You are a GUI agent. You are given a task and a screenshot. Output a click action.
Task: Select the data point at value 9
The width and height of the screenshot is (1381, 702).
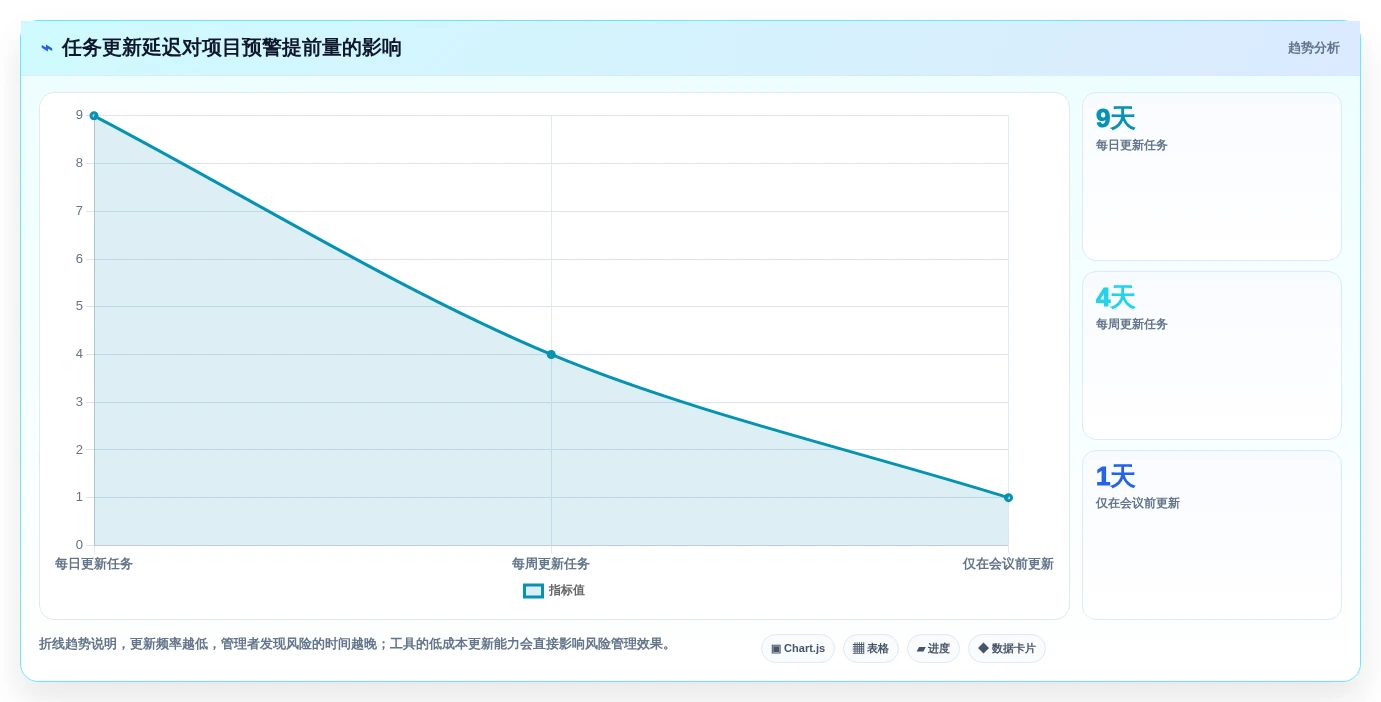point(94,116)
